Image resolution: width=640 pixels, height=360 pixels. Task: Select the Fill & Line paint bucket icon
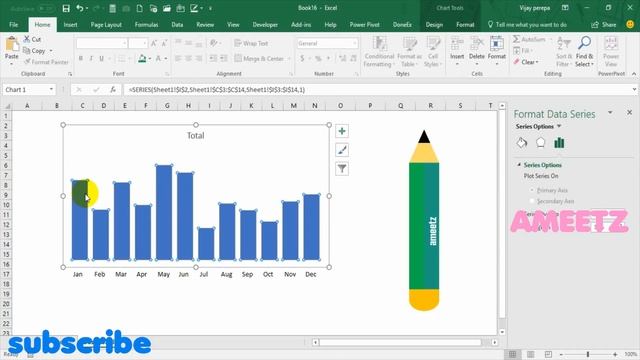point(522,143)
